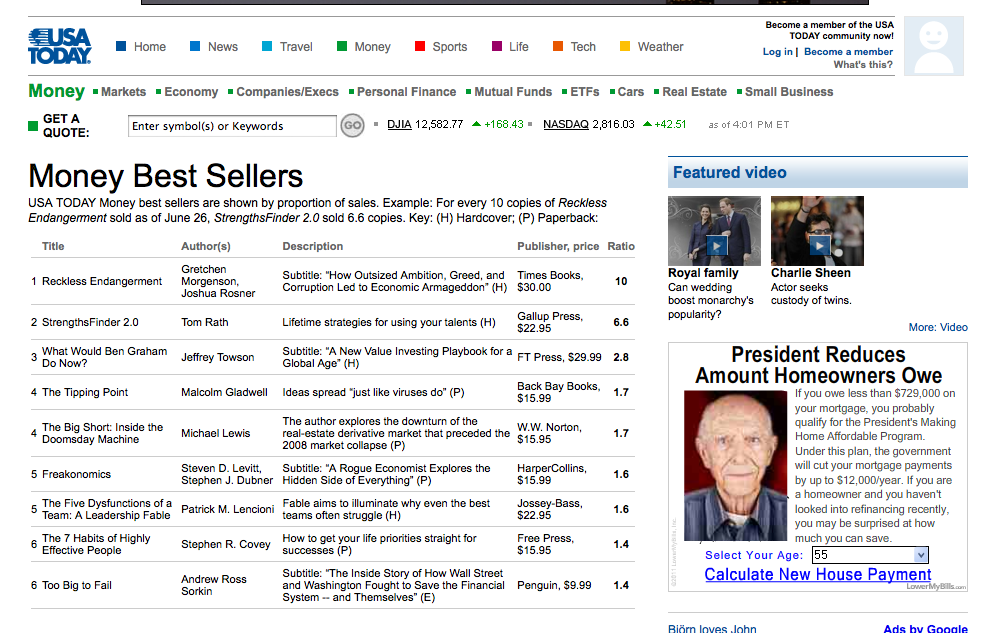Screen dimensions: 989x633
Task: Click the community member avatar icon
Action: tap(933, 46)
